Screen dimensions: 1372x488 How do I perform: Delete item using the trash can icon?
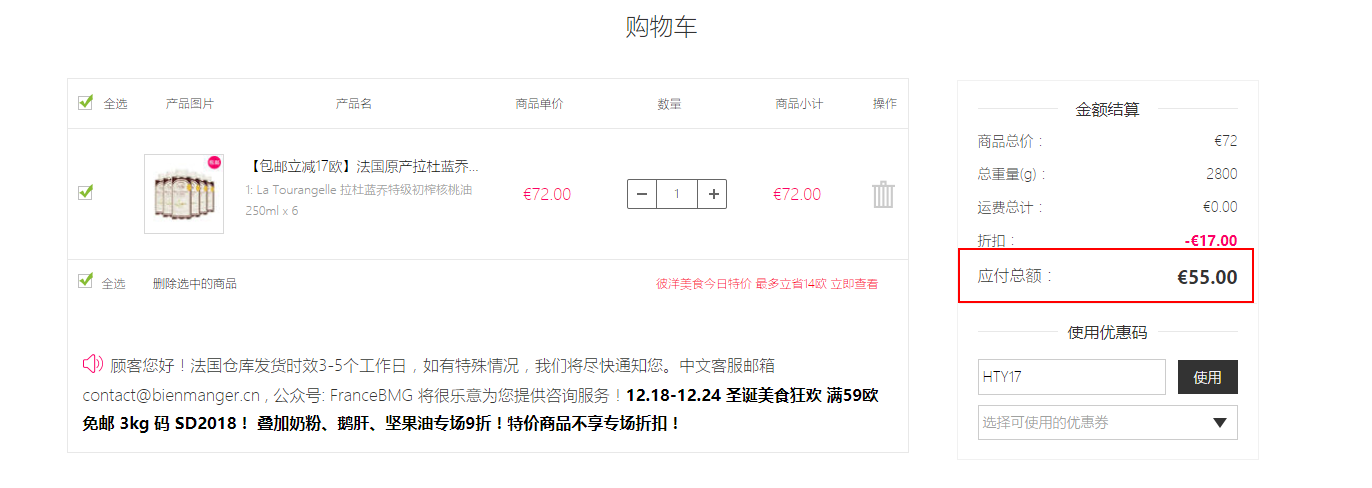point(883,194)
